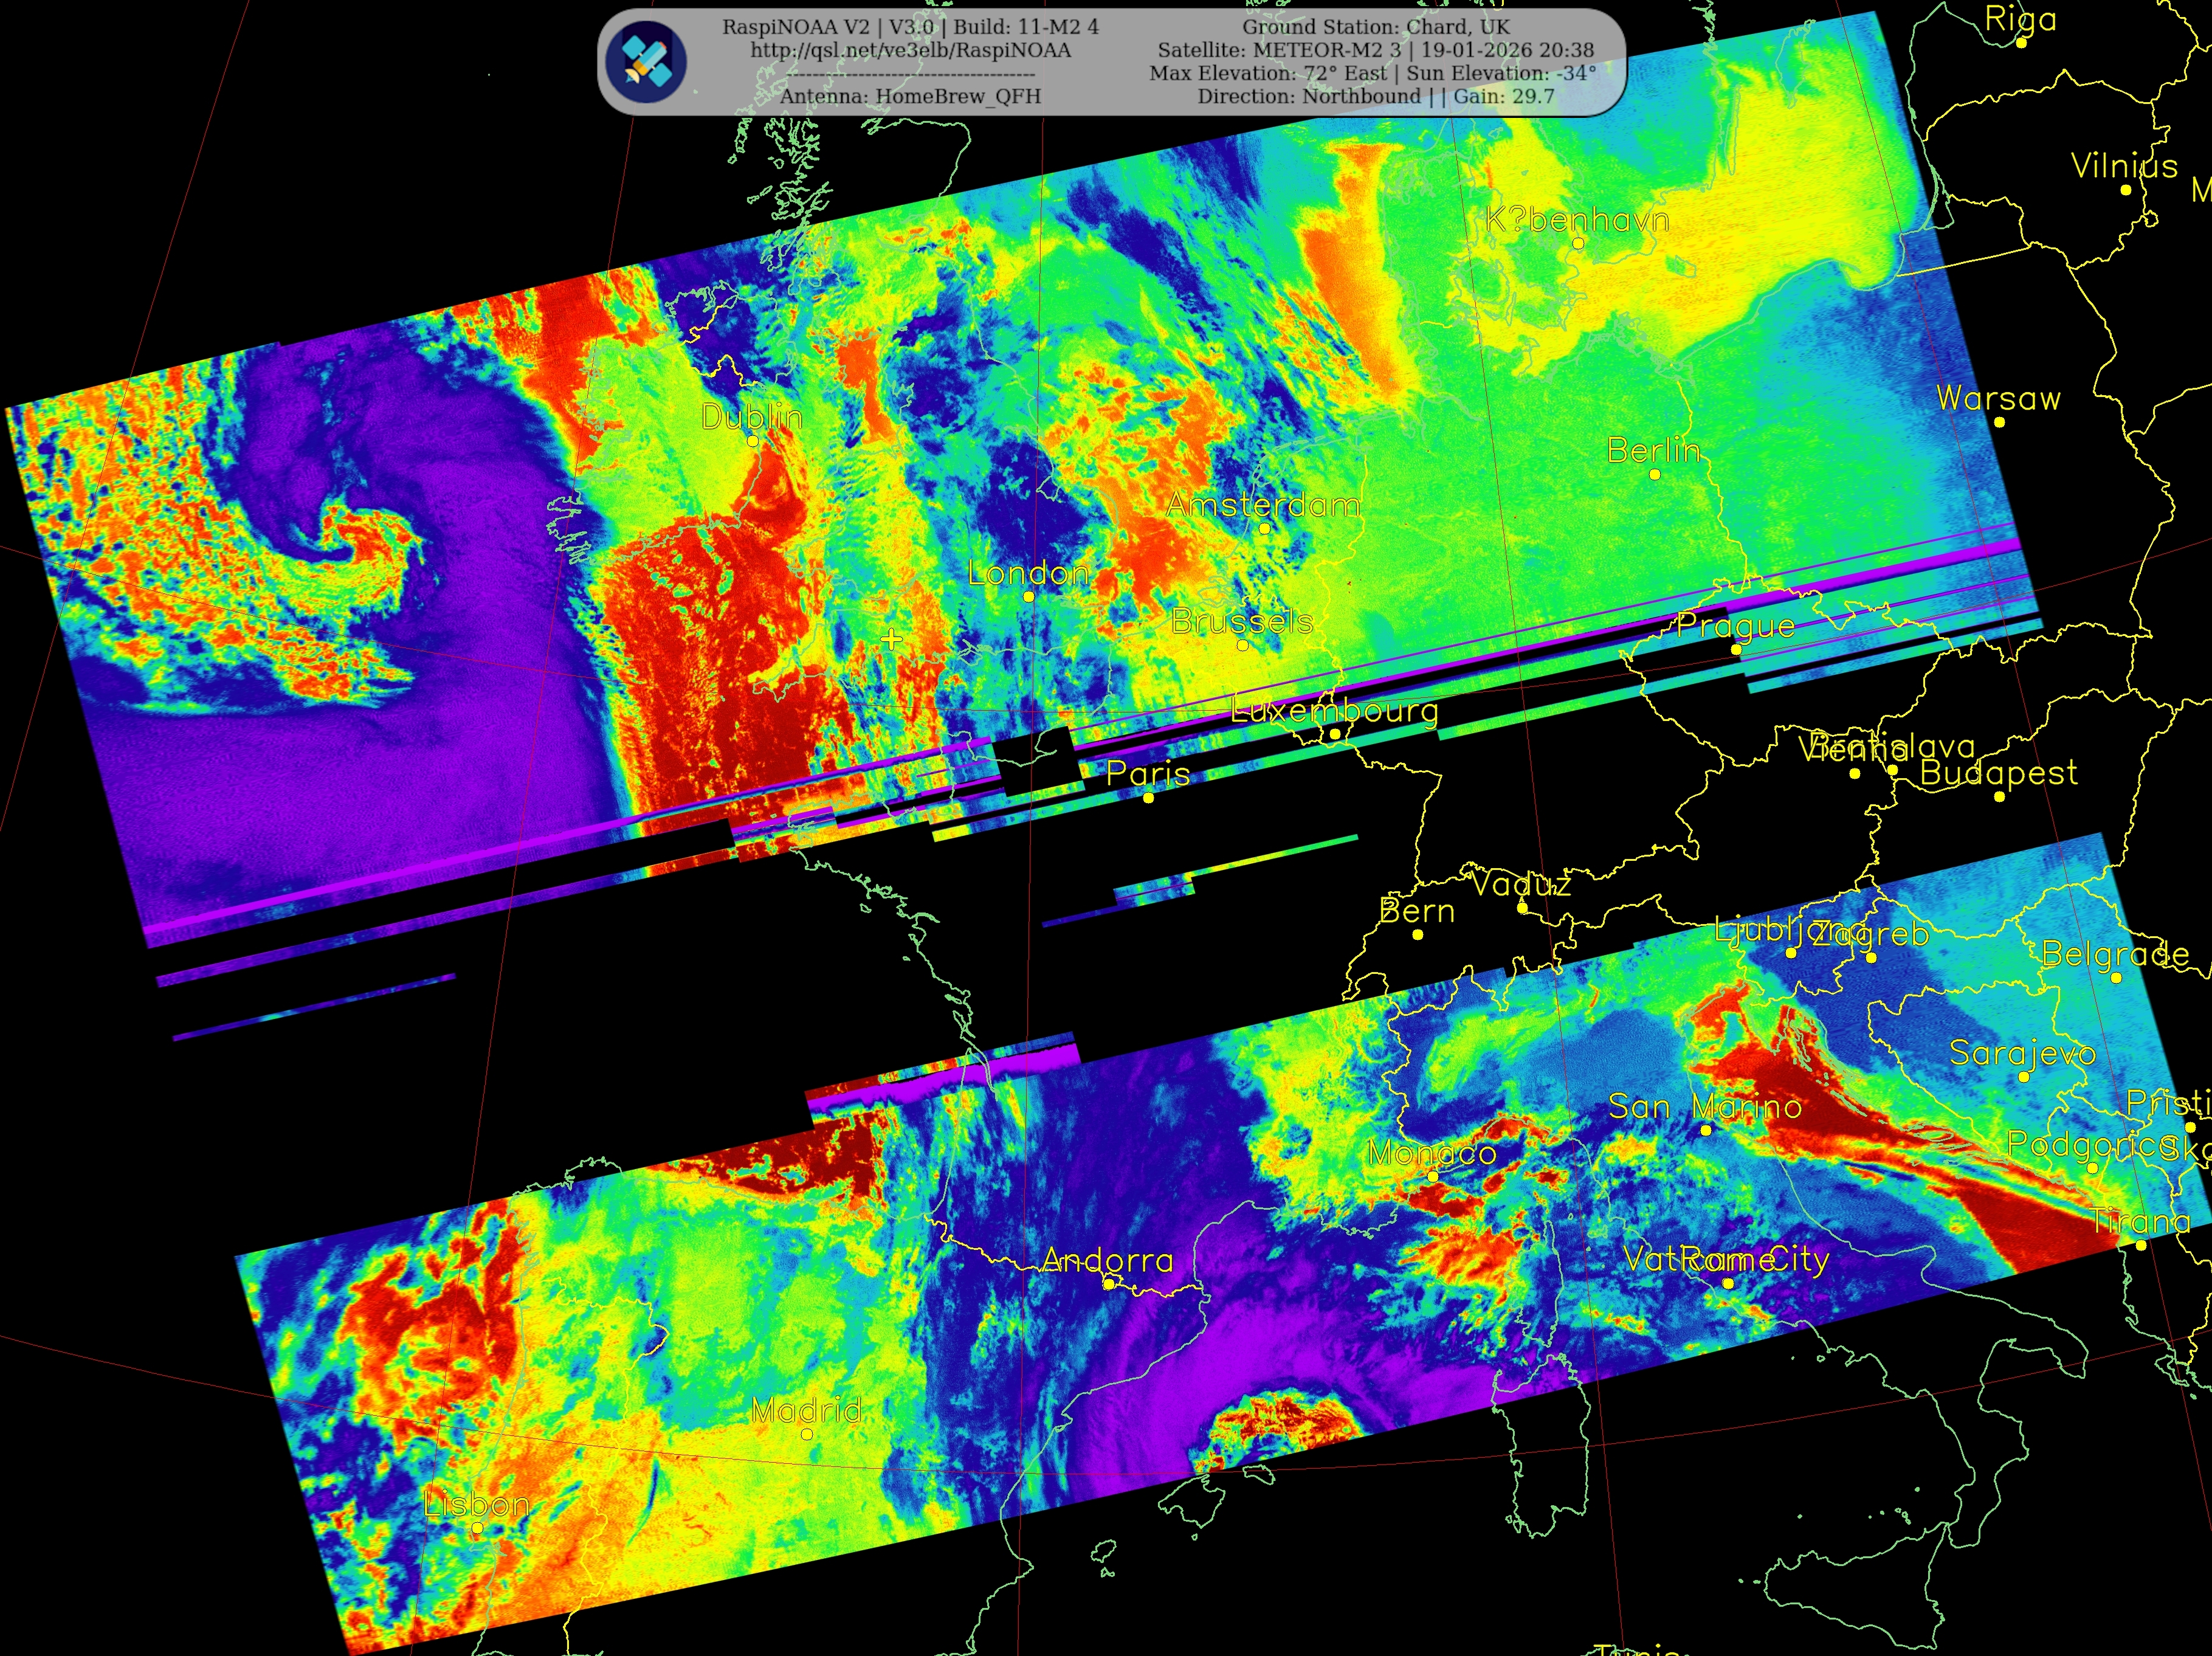Screen dimensions: 2212x1656
Task: Click the yellow ground station cross marker
Action: tap(891, 639)
